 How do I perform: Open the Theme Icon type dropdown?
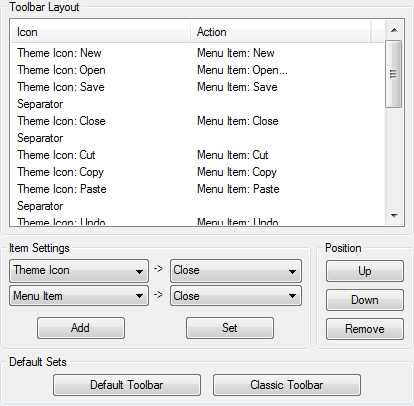pos(79,271)
